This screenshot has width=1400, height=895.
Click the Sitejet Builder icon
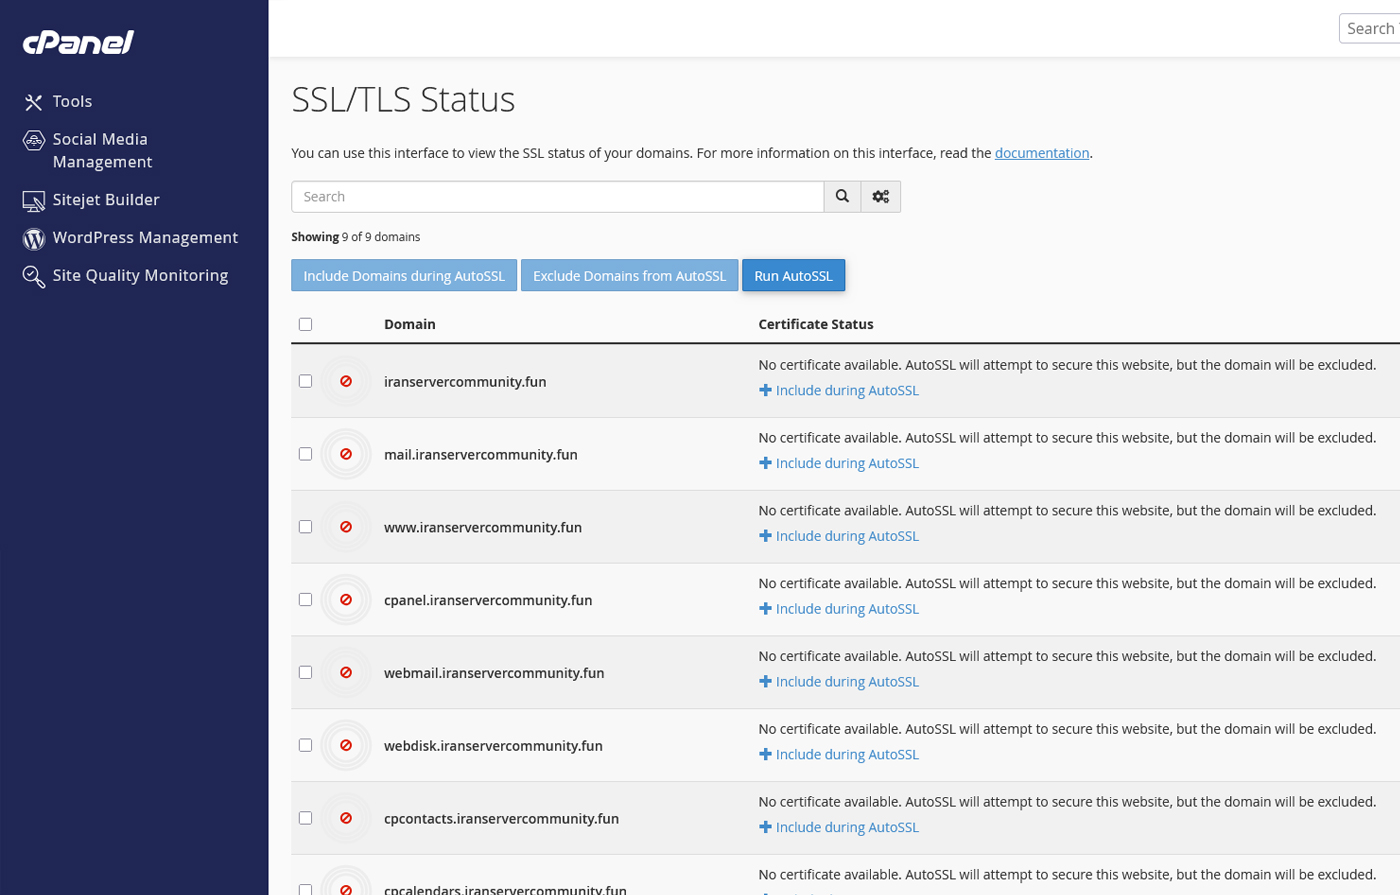[x=34, y=201]
